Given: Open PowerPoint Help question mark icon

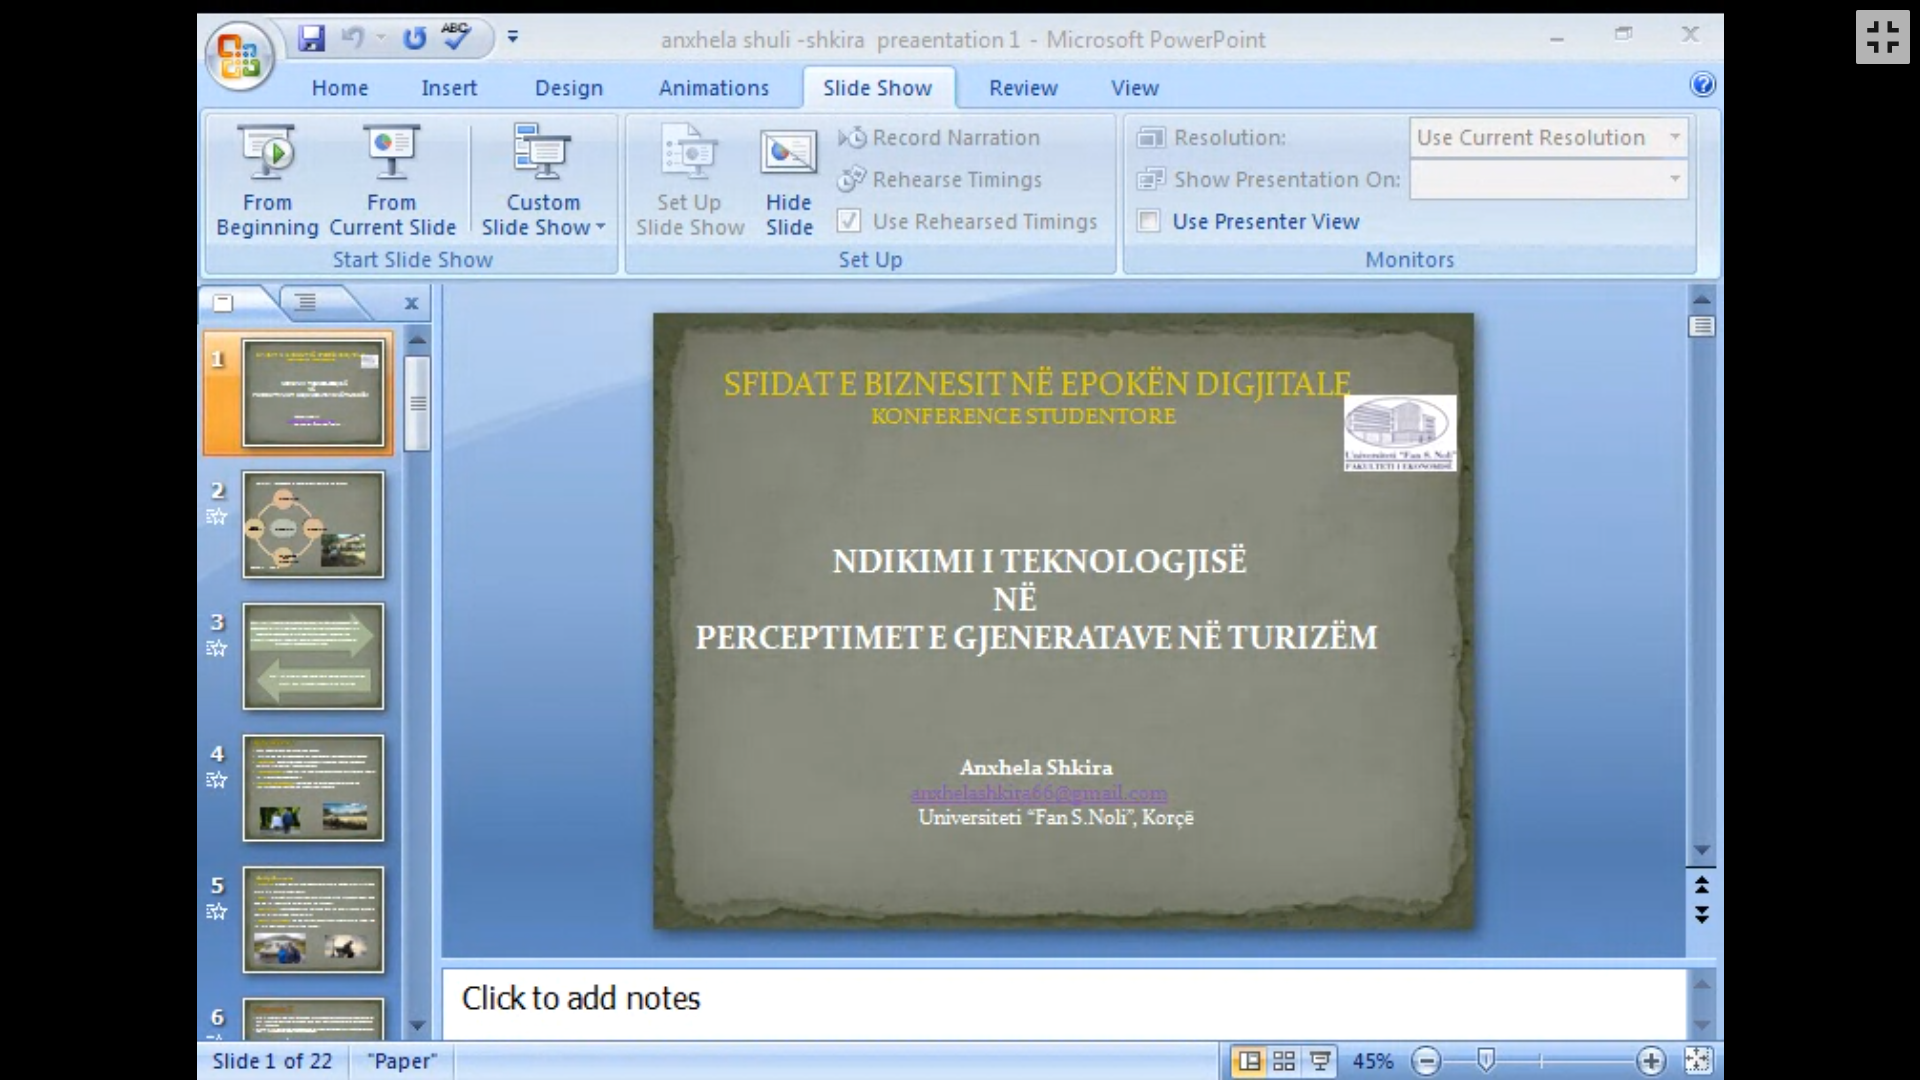Looking at the screenshot, I should 1702,85.
